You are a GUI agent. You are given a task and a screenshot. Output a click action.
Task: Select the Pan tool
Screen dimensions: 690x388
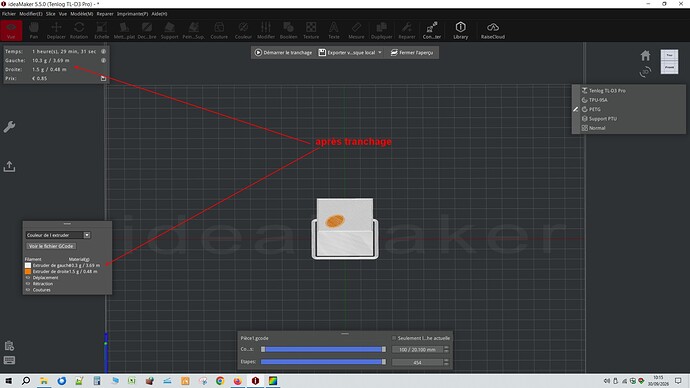[x=33, y=30]
